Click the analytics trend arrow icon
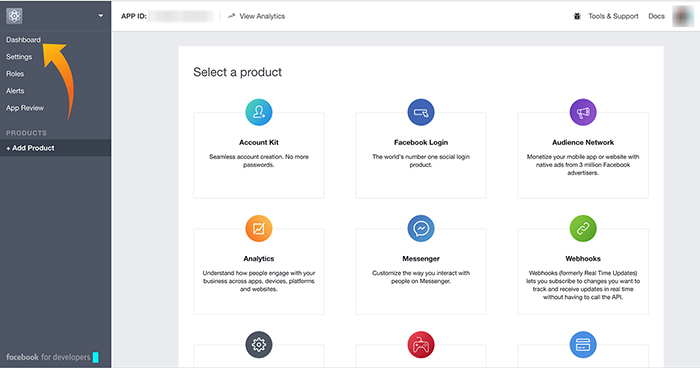The image size is (700, 368). coord(231,16)
